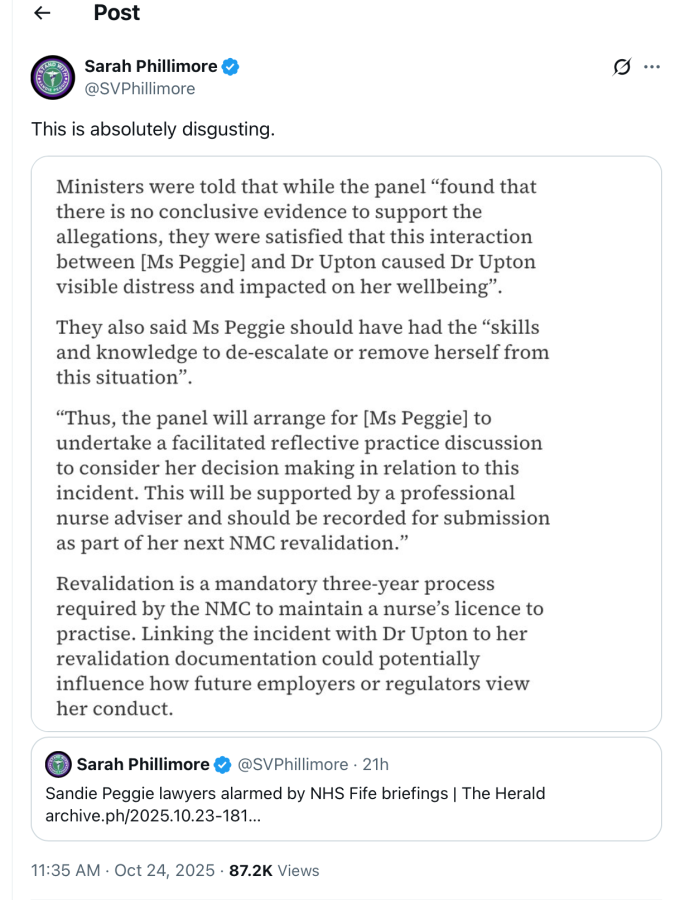Go back using the left arrow
The image size is (675, 900).
point(42,13)
